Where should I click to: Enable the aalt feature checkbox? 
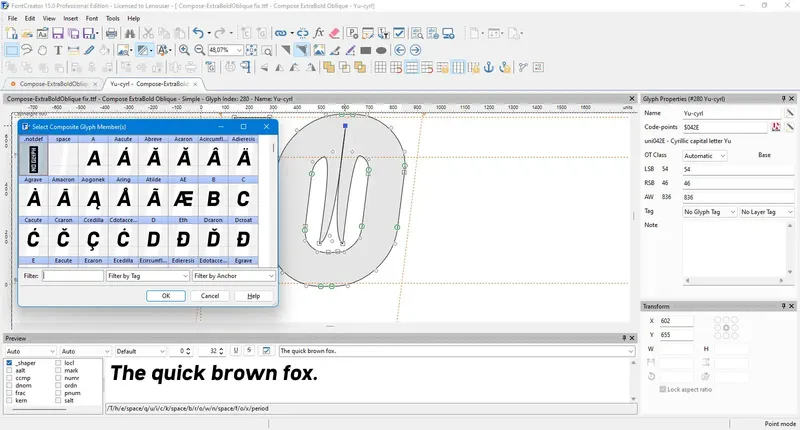[9, 370]
